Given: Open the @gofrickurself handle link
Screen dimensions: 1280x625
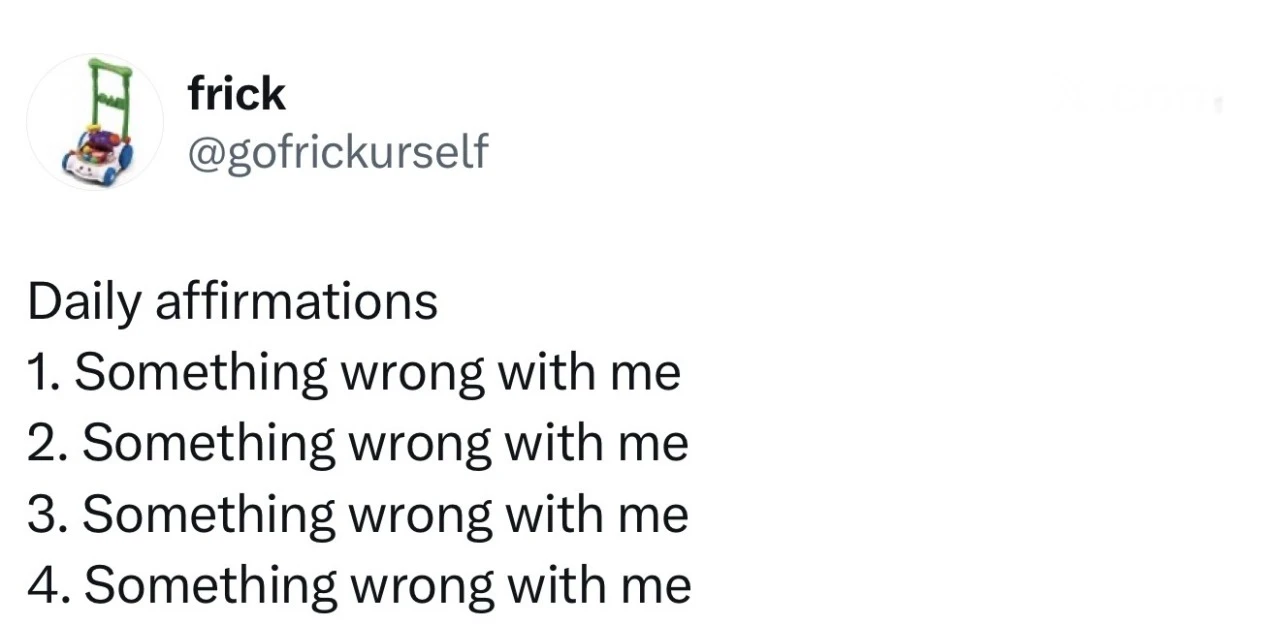Looking at the screenshot, I should (x=338, y=152).
